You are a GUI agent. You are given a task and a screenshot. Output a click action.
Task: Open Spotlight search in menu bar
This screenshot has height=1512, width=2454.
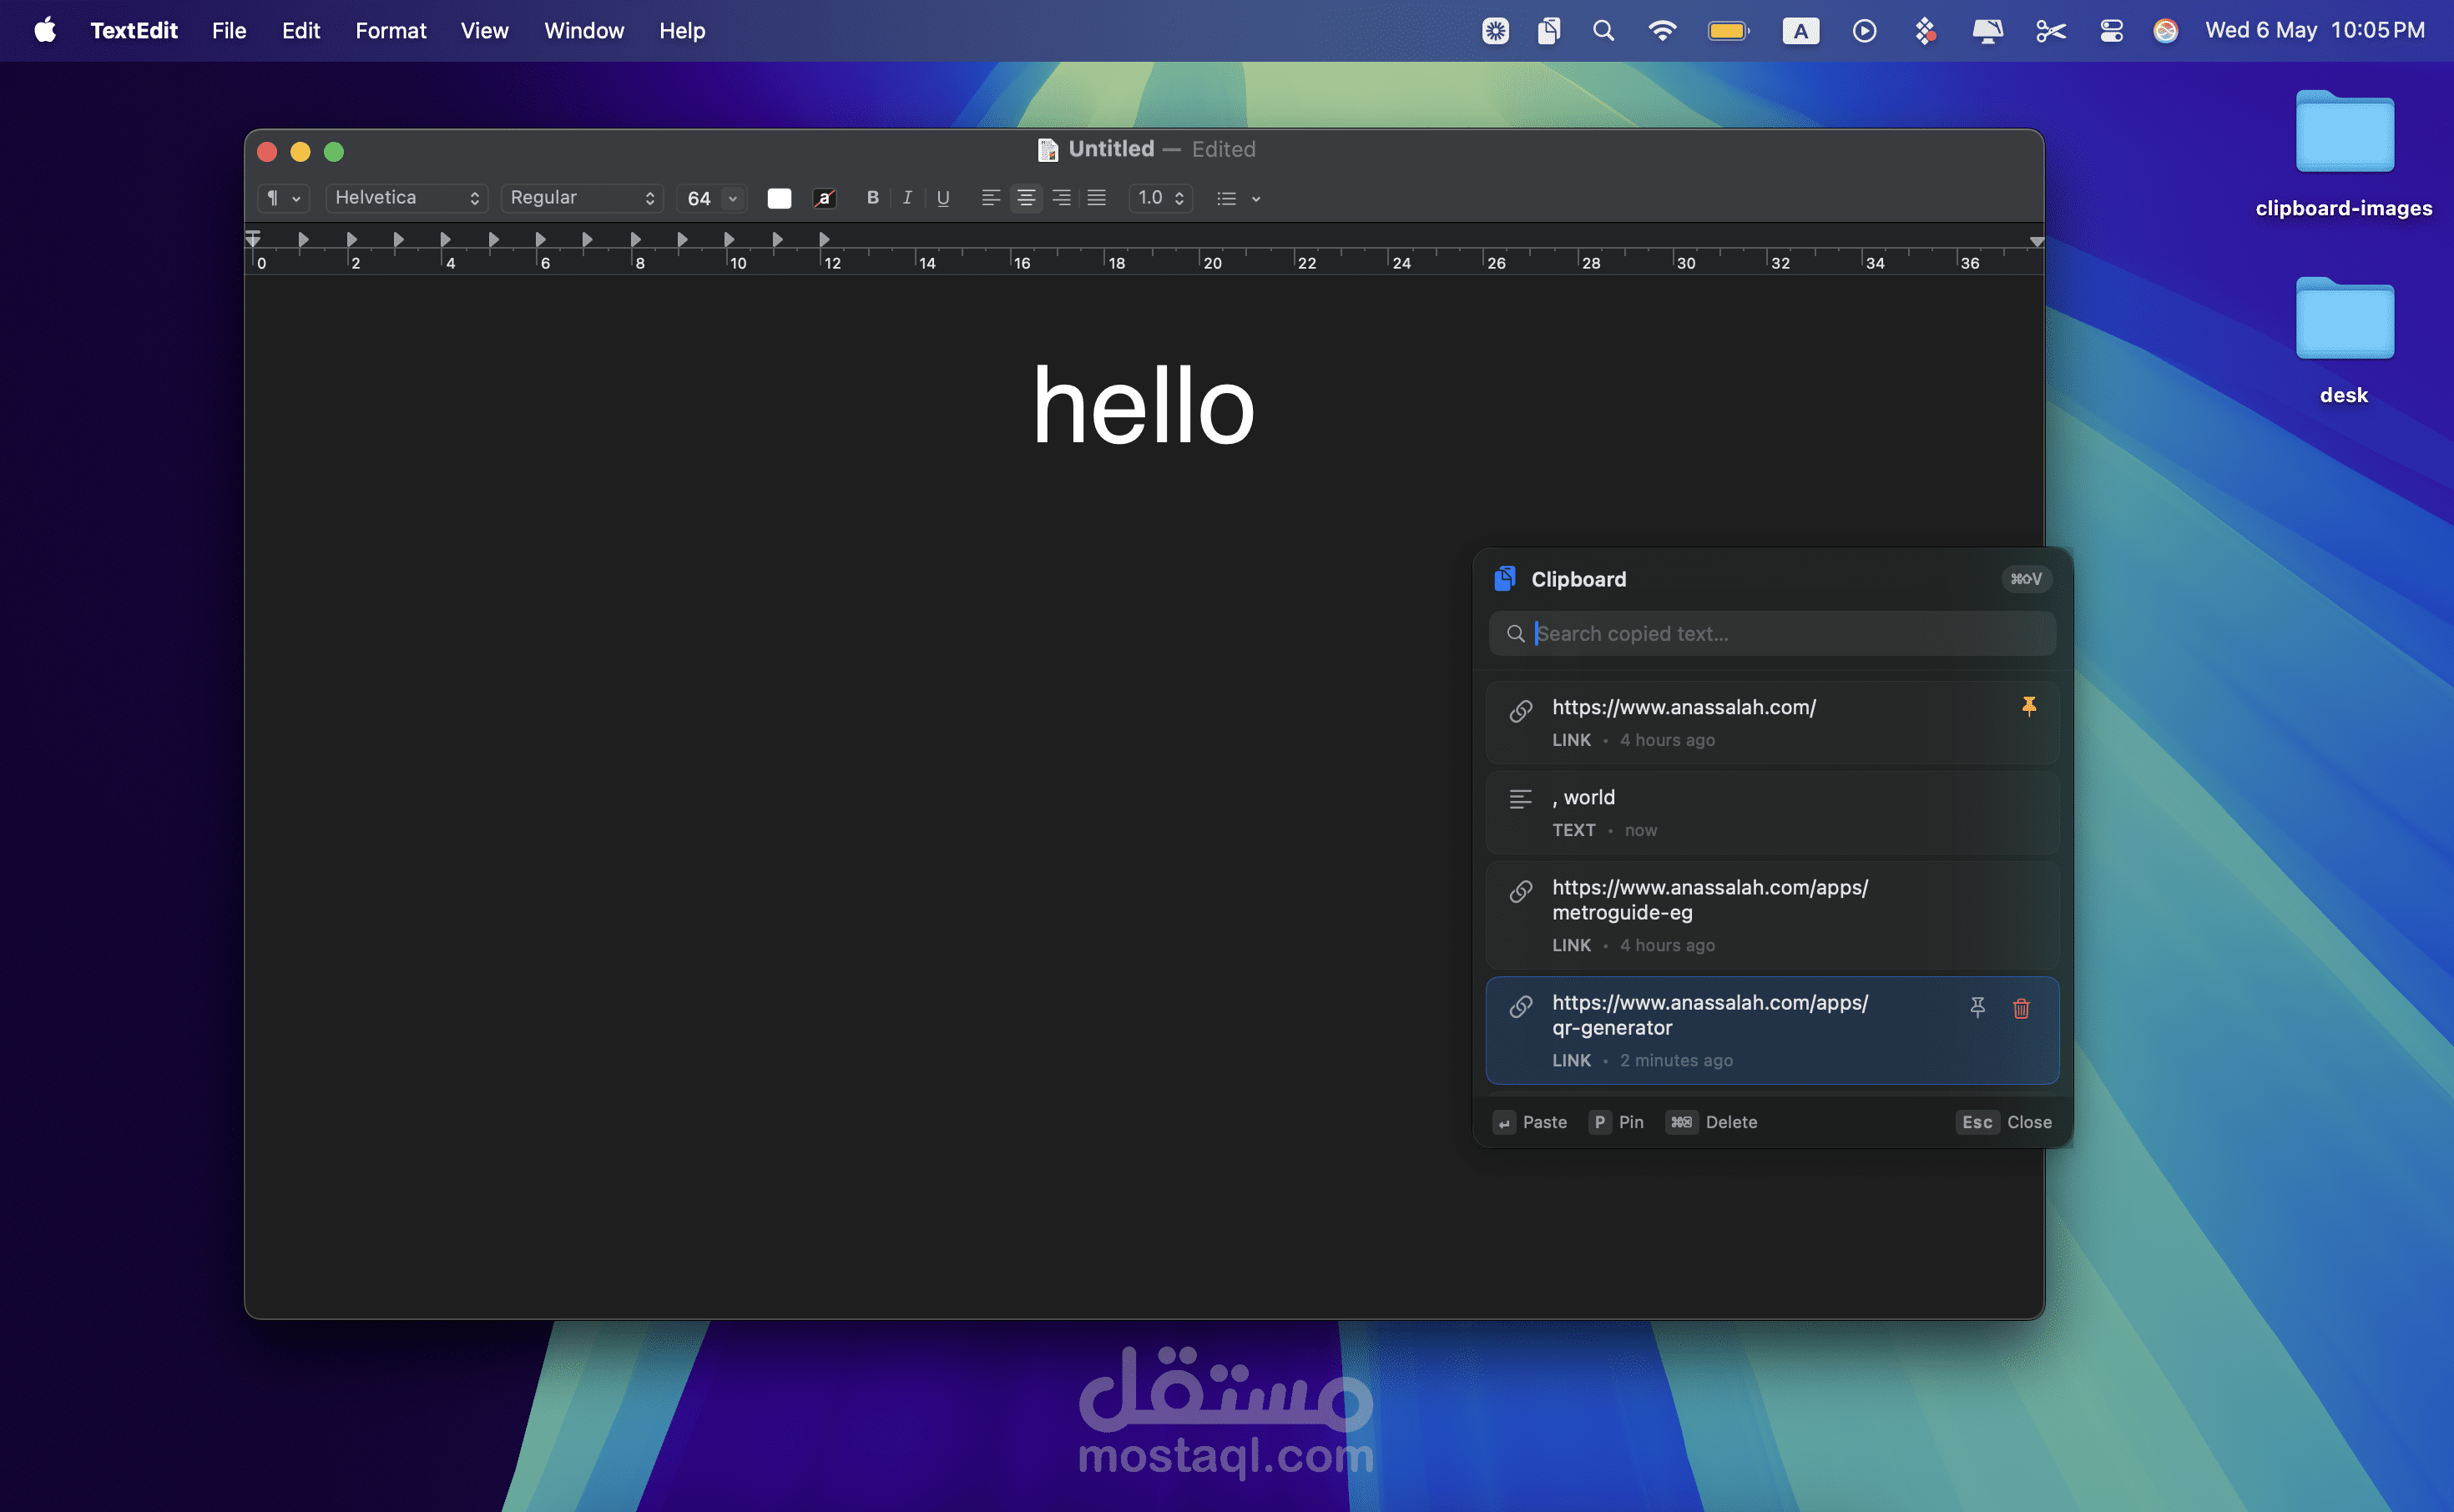point(1604,31)
